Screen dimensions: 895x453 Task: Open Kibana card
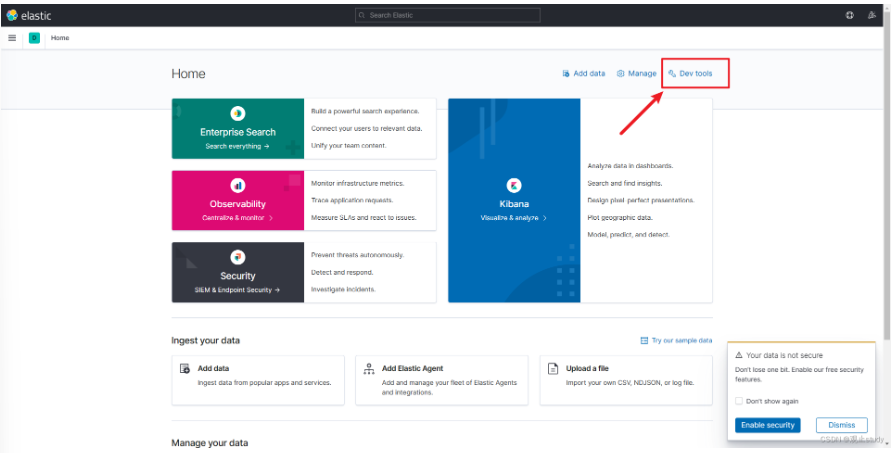[x=580, y=200]
